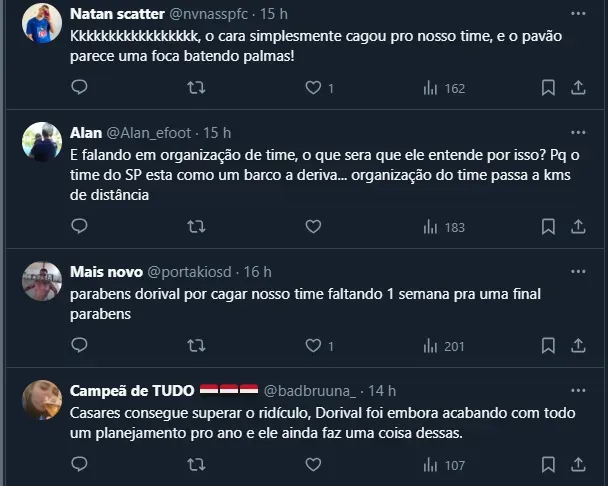View analytics showing 183 views
The width and height of the screenshot is (608, 486).
445,227
